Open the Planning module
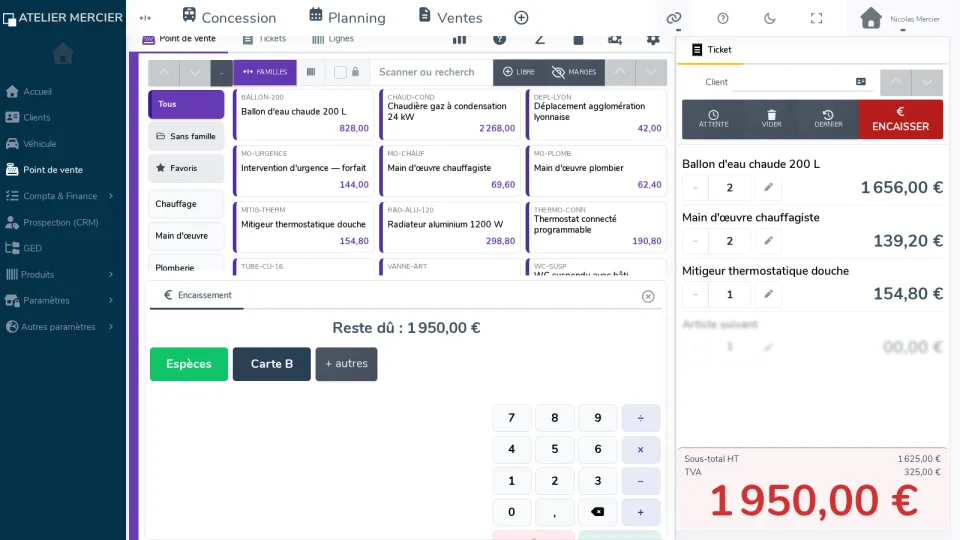960x540 pixels. coord(347,18)
